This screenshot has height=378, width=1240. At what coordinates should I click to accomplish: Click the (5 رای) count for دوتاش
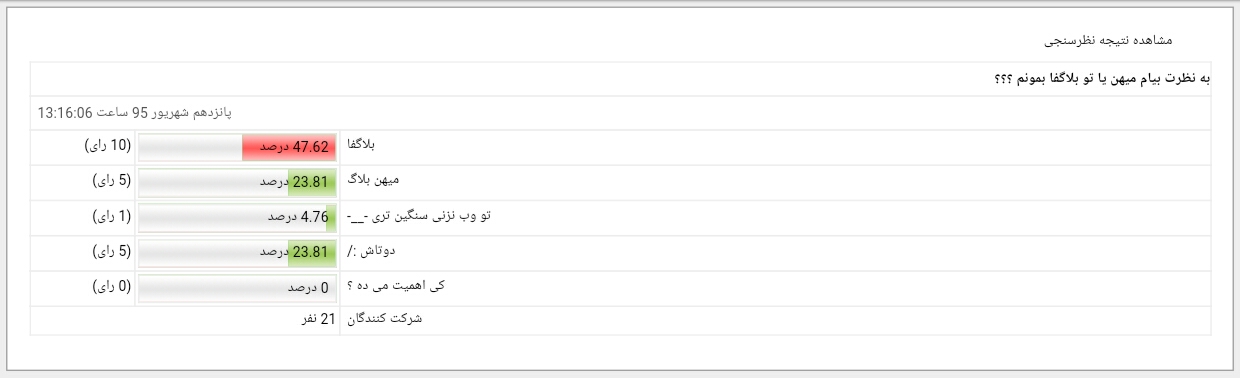point(111,251)
